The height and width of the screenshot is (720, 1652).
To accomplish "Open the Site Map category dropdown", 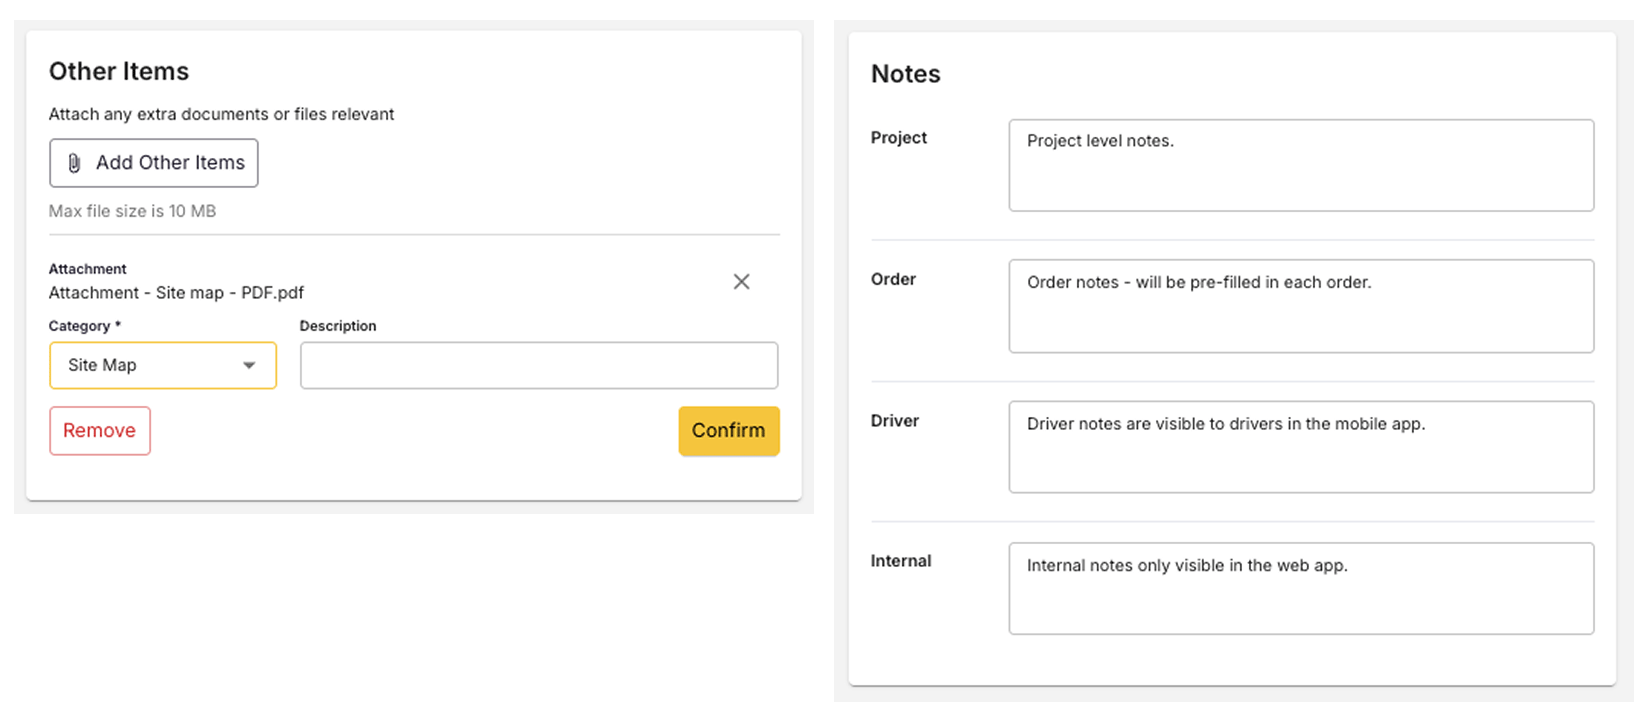I will pos(163,365).
